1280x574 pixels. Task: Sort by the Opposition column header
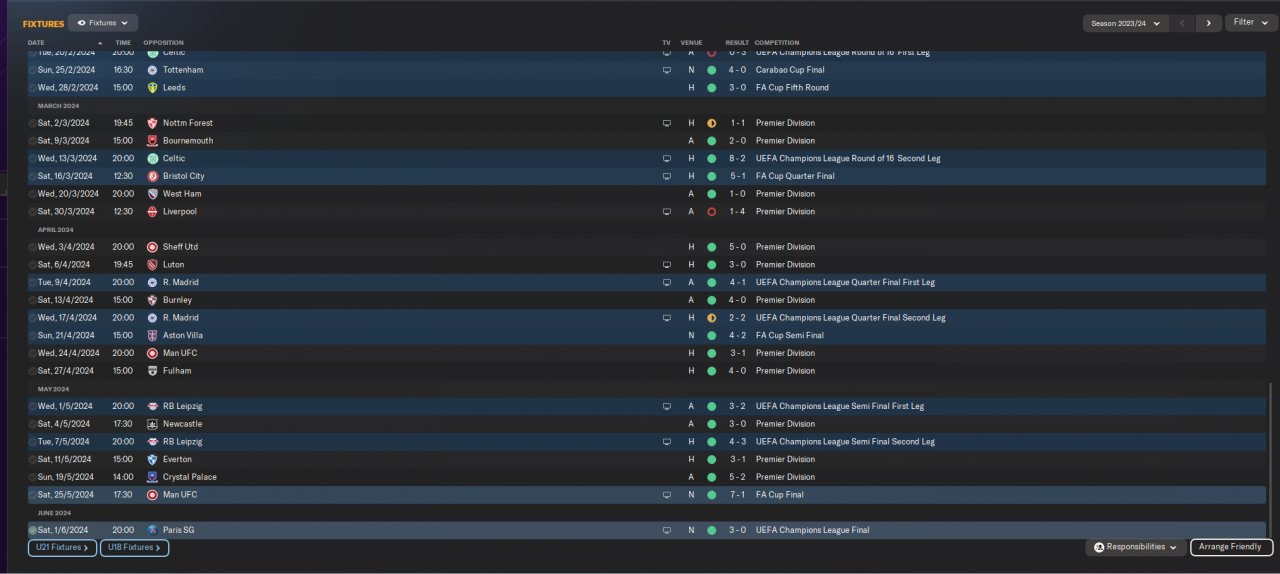[163, 43]
